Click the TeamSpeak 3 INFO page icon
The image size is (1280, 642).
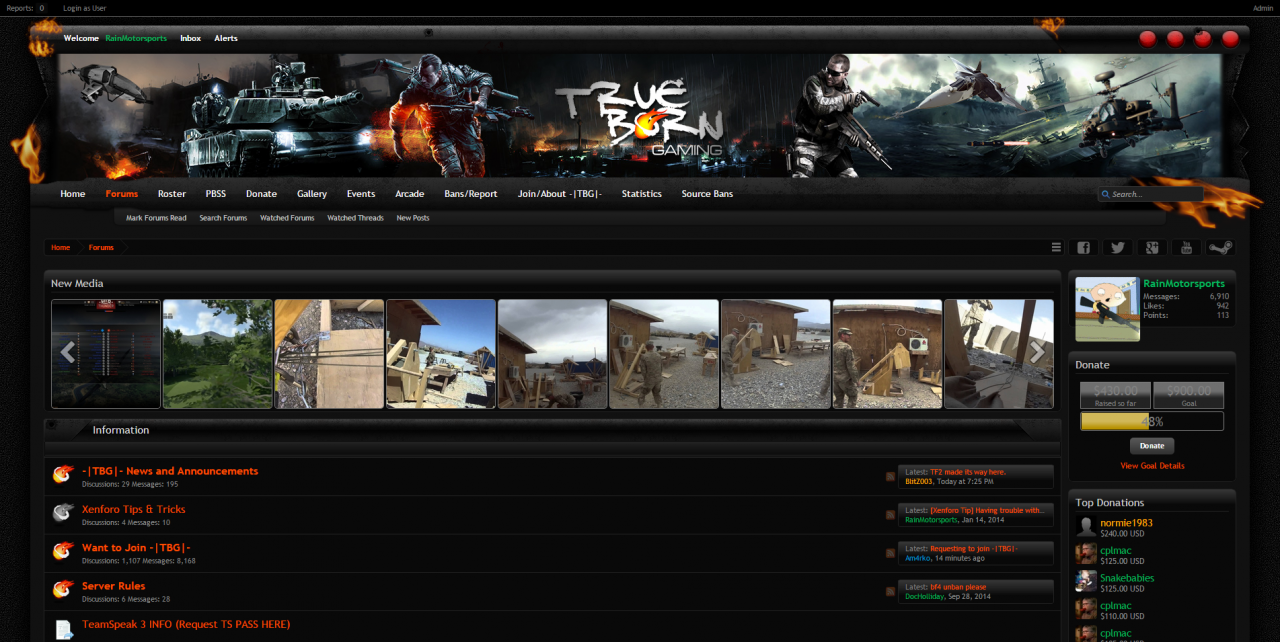[x=63, y=629]
